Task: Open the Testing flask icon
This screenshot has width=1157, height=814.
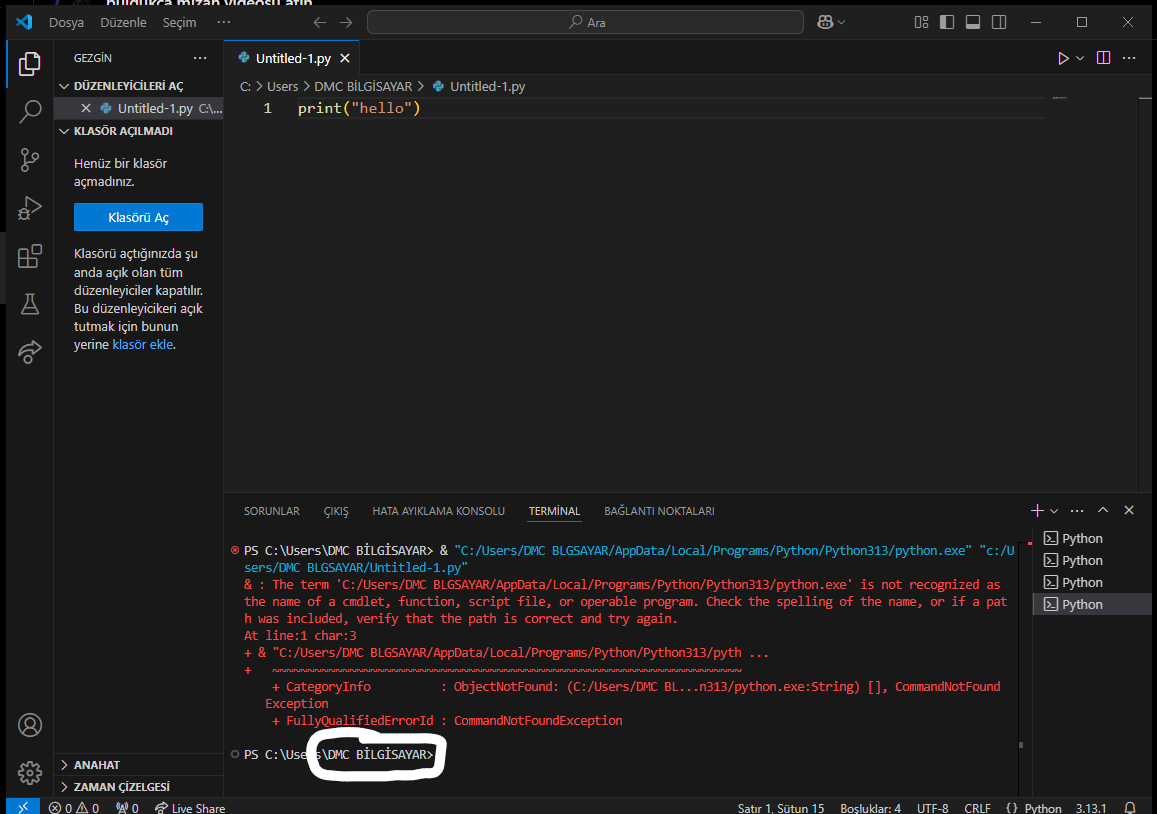Action: tap(30, 304)
